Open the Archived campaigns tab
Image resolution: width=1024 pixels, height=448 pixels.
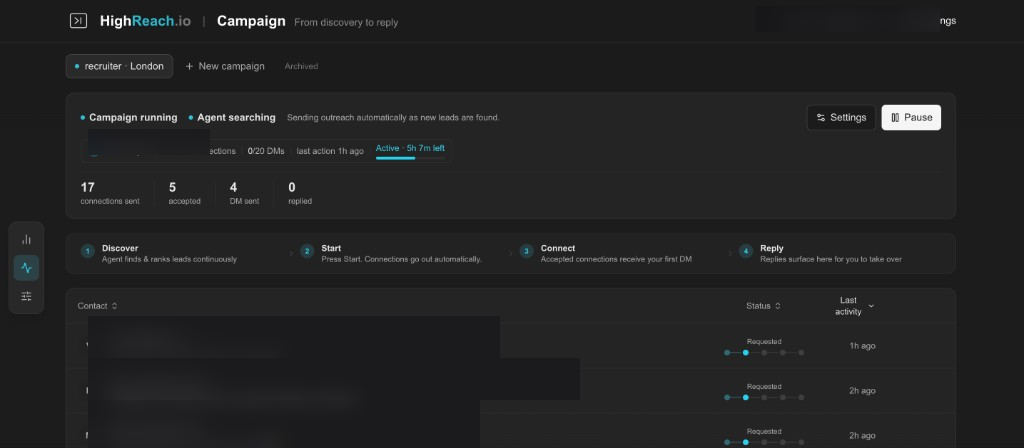(301, 66)
